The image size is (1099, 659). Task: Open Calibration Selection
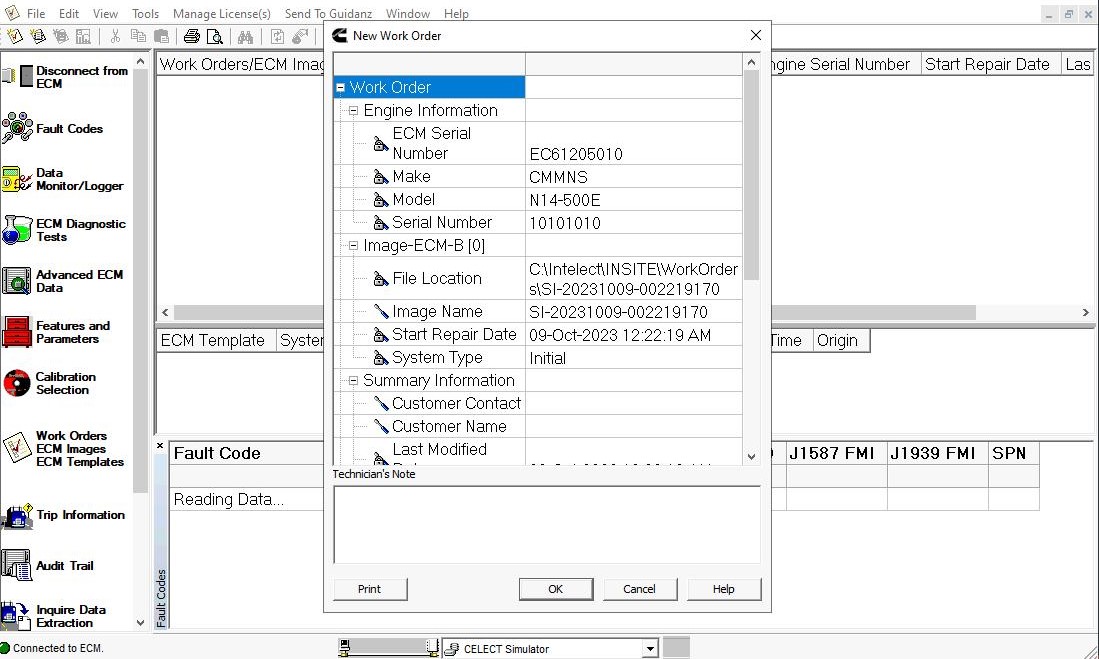pyautogui.click(x=49, y=383)
